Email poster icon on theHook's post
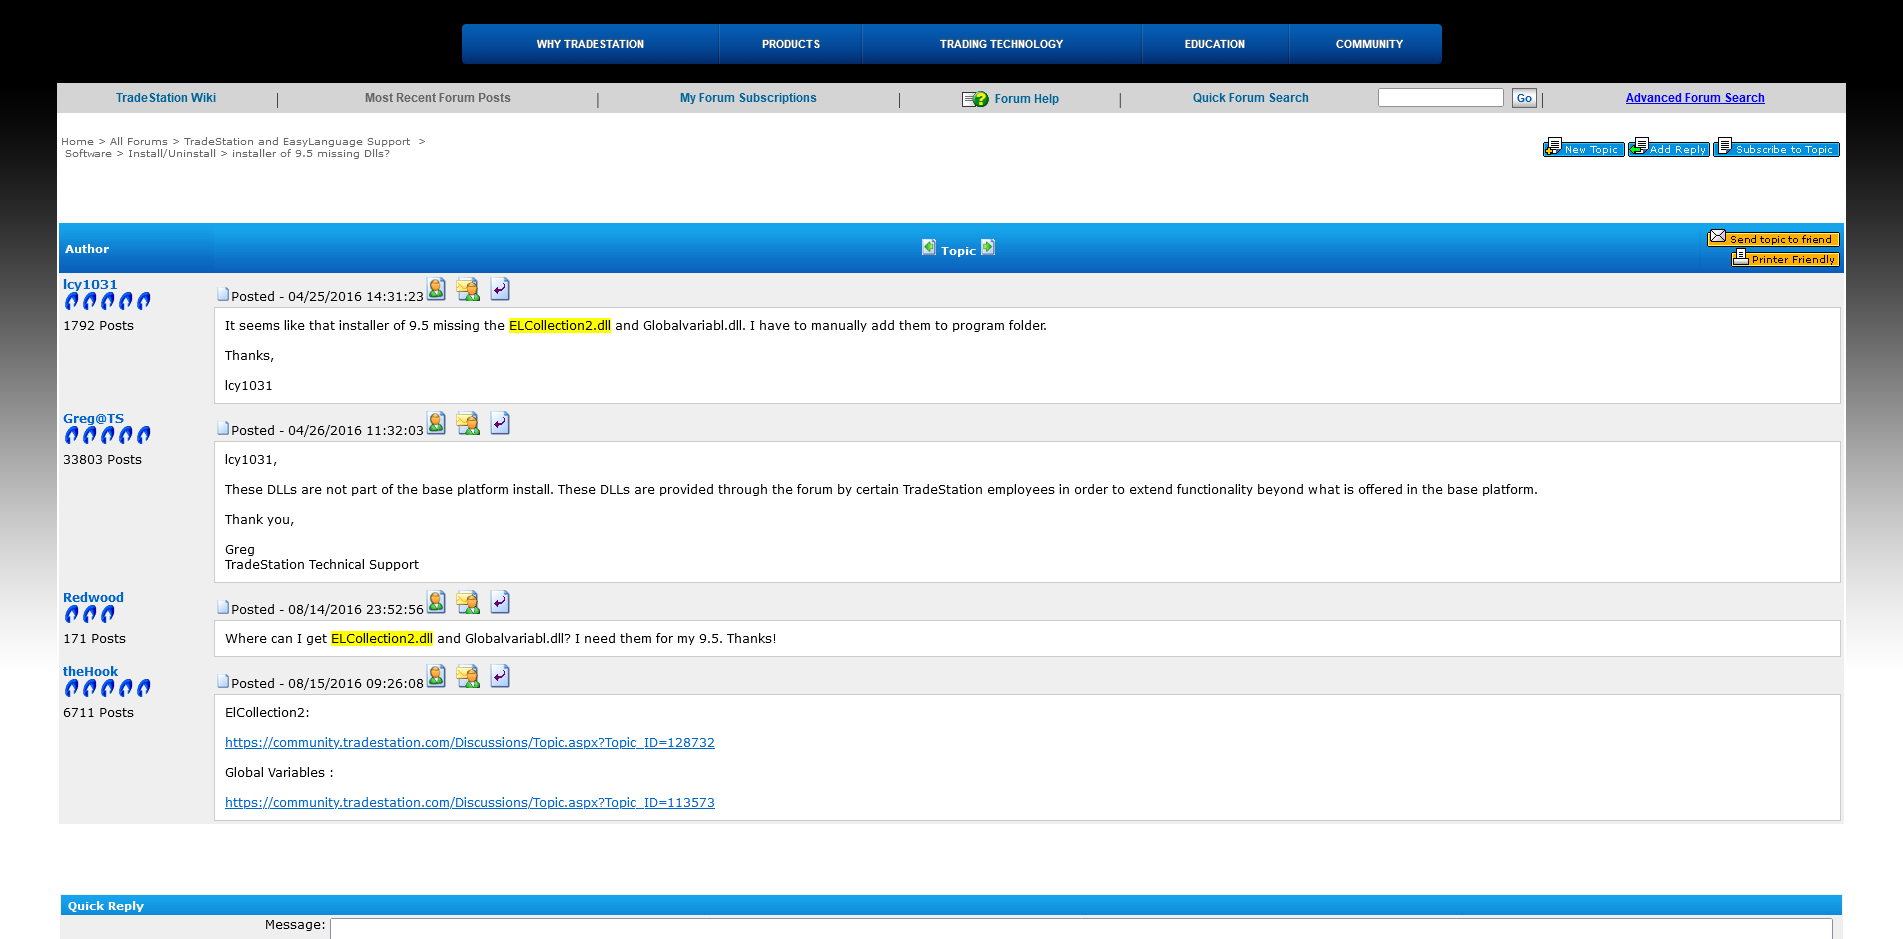 click(467, 676)
